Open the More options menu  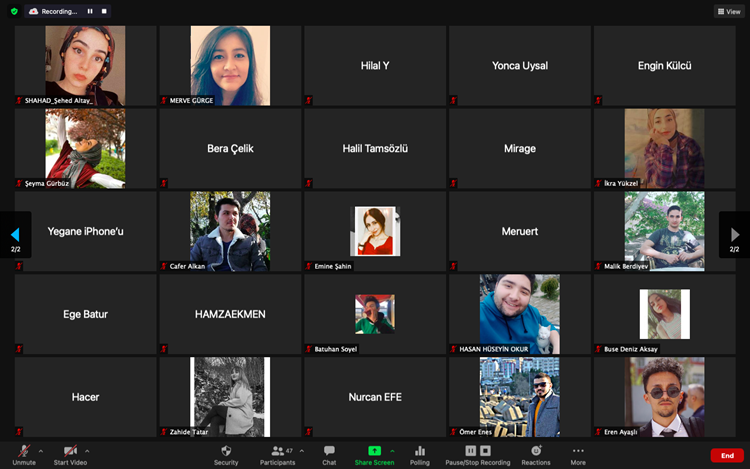(x=578, y=454)
